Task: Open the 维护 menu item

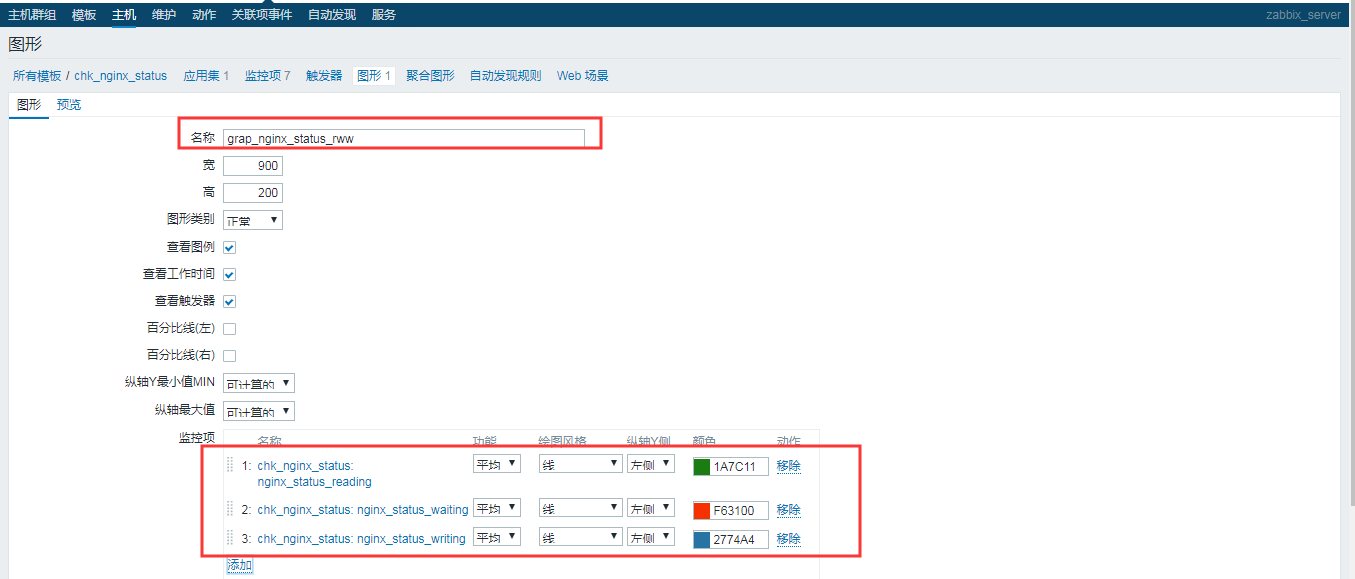Action: click(x=164, y=15)
